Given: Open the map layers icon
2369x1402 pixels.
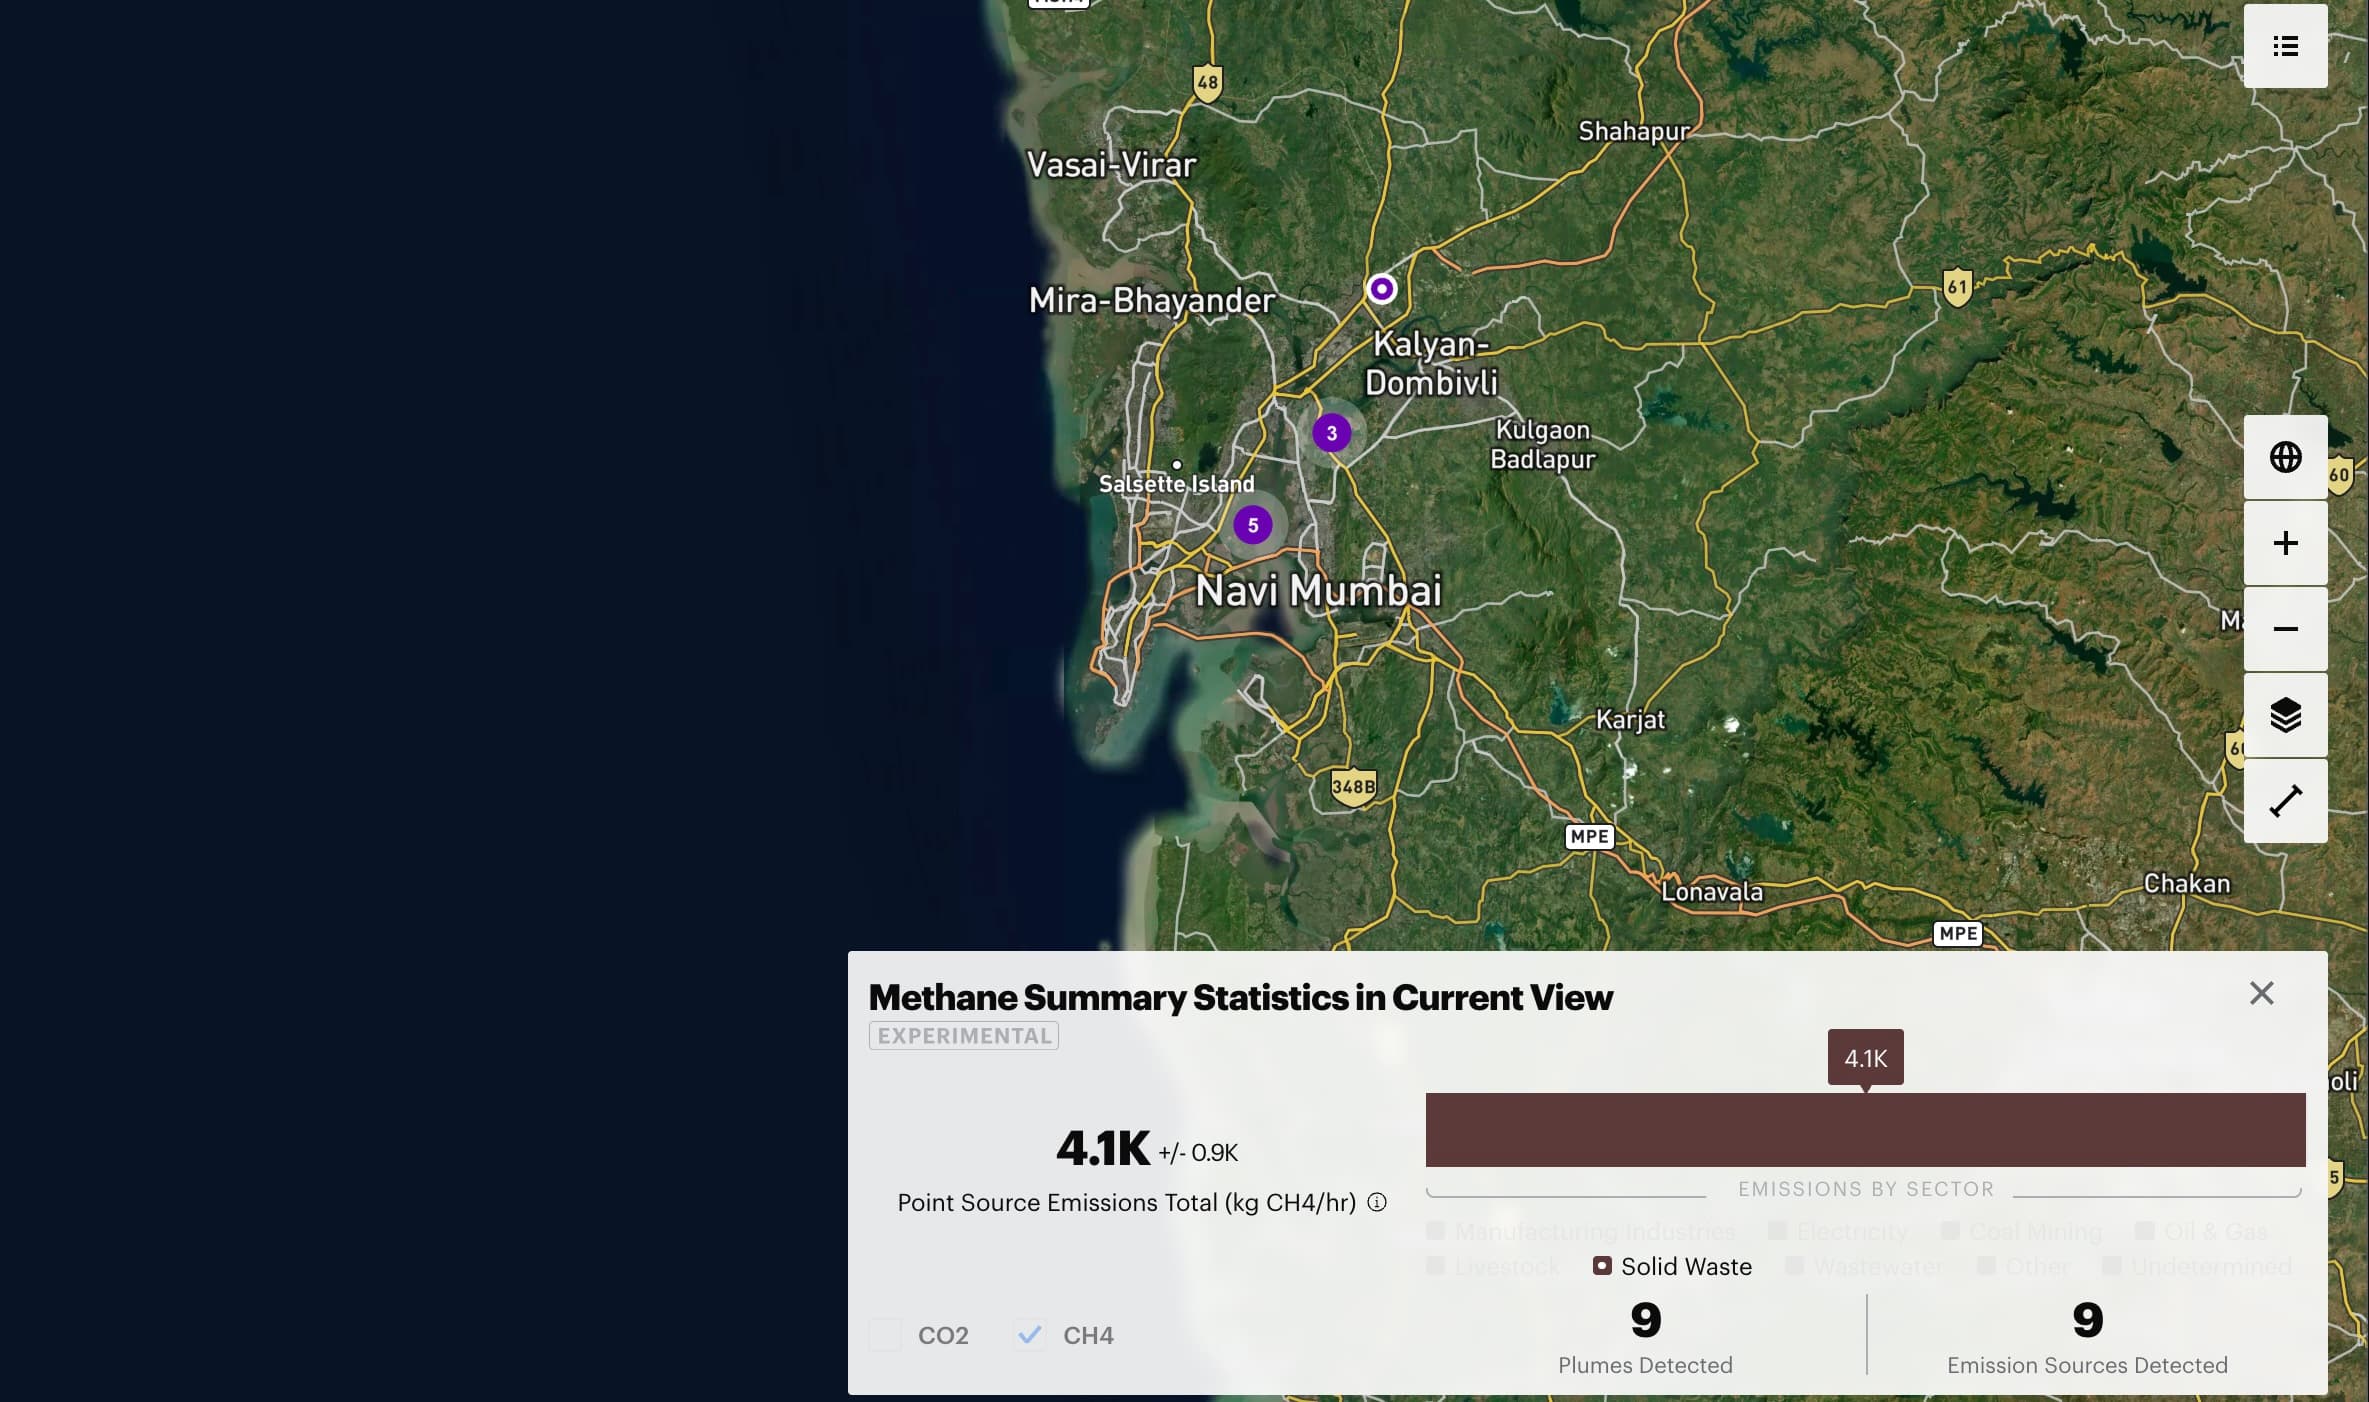Looking at the screenshot, I should [x=2285, y=715].
